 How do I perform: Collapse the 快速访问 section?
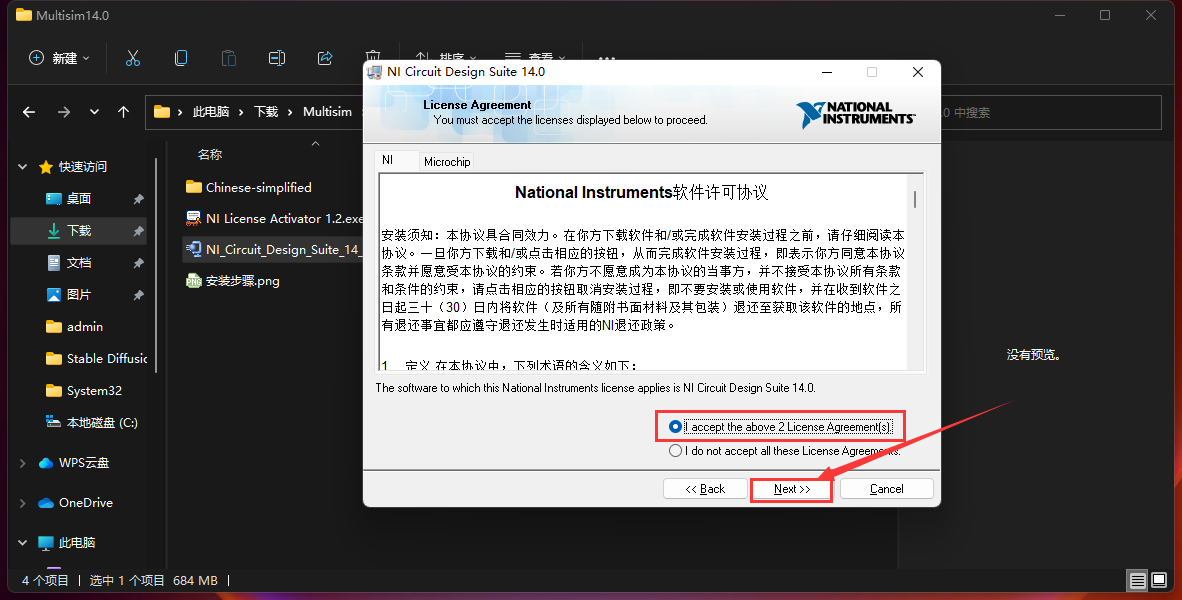(23, 167)
